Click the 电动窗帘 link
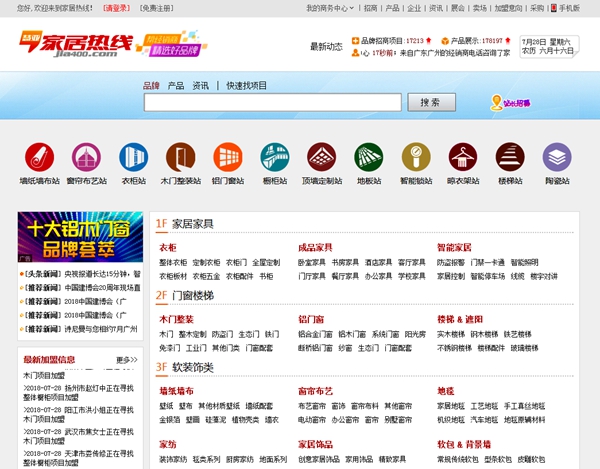This screenshot has height=469, width=600. [x=312, y=420]
